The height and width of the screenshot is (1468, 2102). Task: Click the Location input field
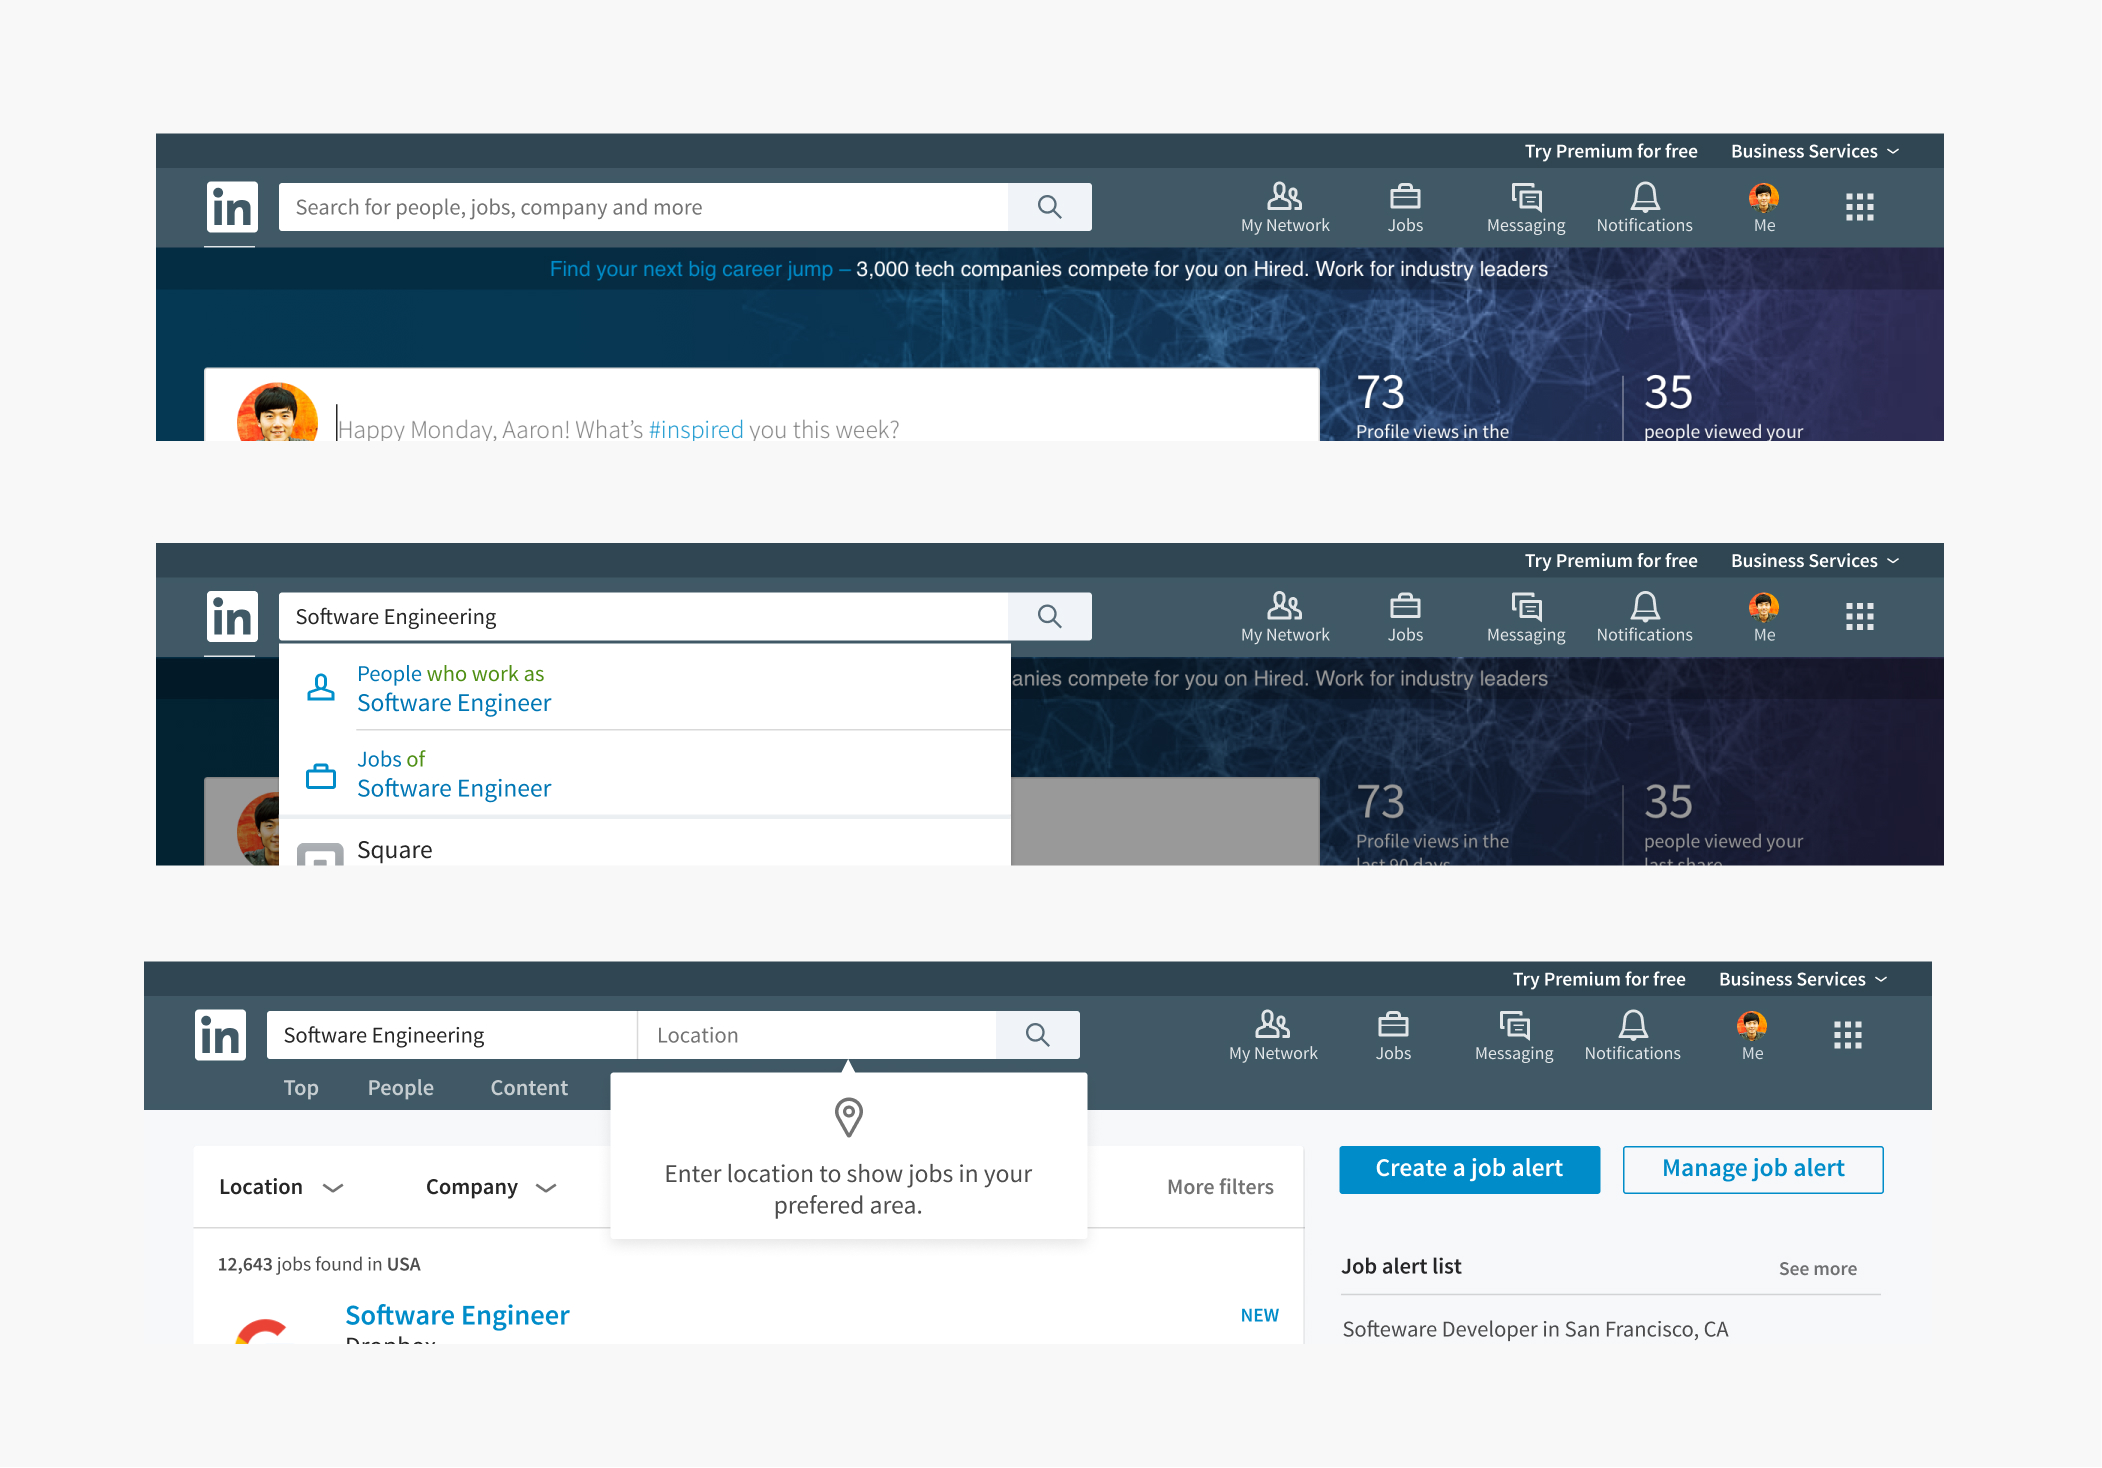coord(815,1035)
